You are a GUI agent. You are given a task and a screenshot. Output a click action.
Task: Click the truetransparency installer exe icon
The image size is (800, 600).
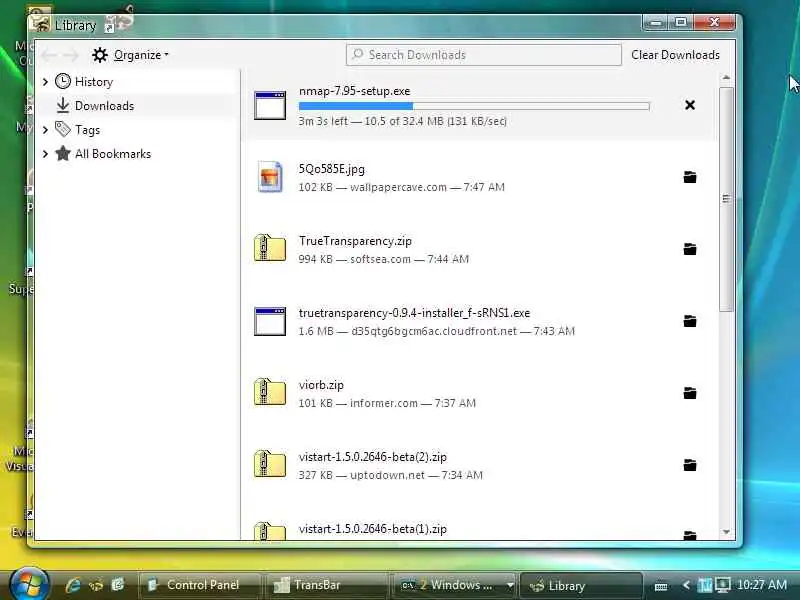pos(270,321)
